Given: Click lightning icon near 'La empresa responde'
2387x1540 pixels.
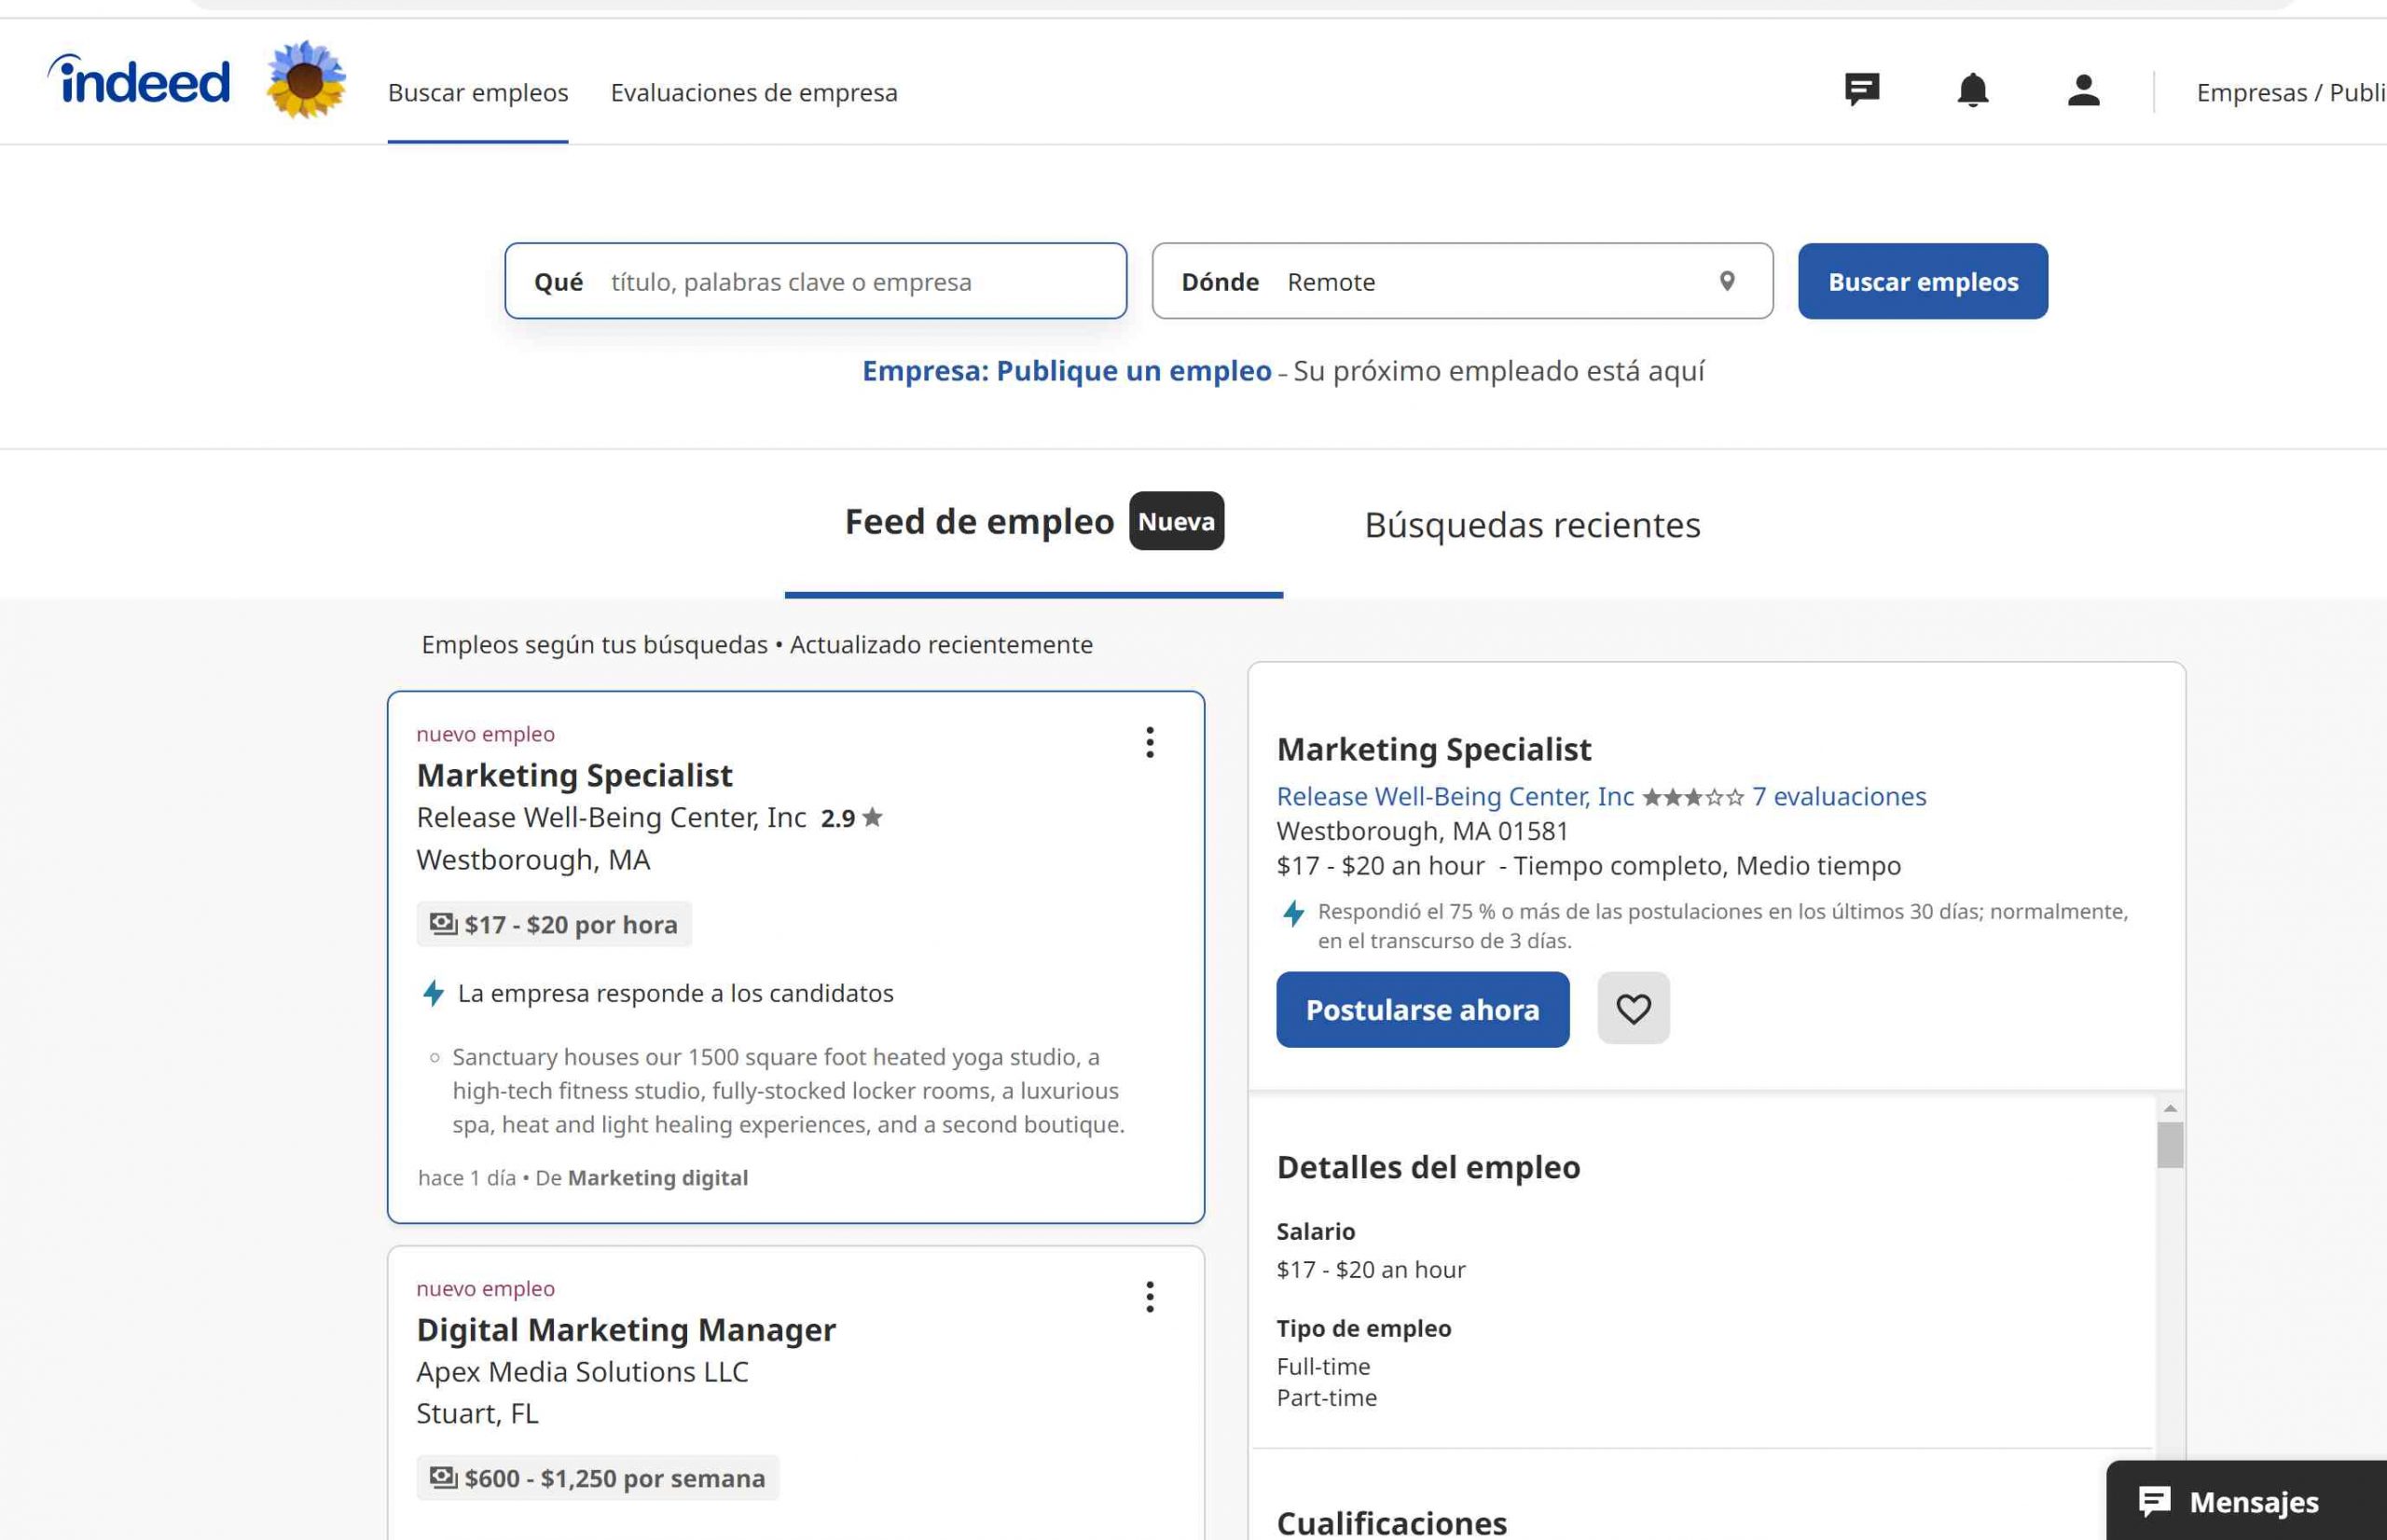Looking at the screenshot, I should click(433, 993).
